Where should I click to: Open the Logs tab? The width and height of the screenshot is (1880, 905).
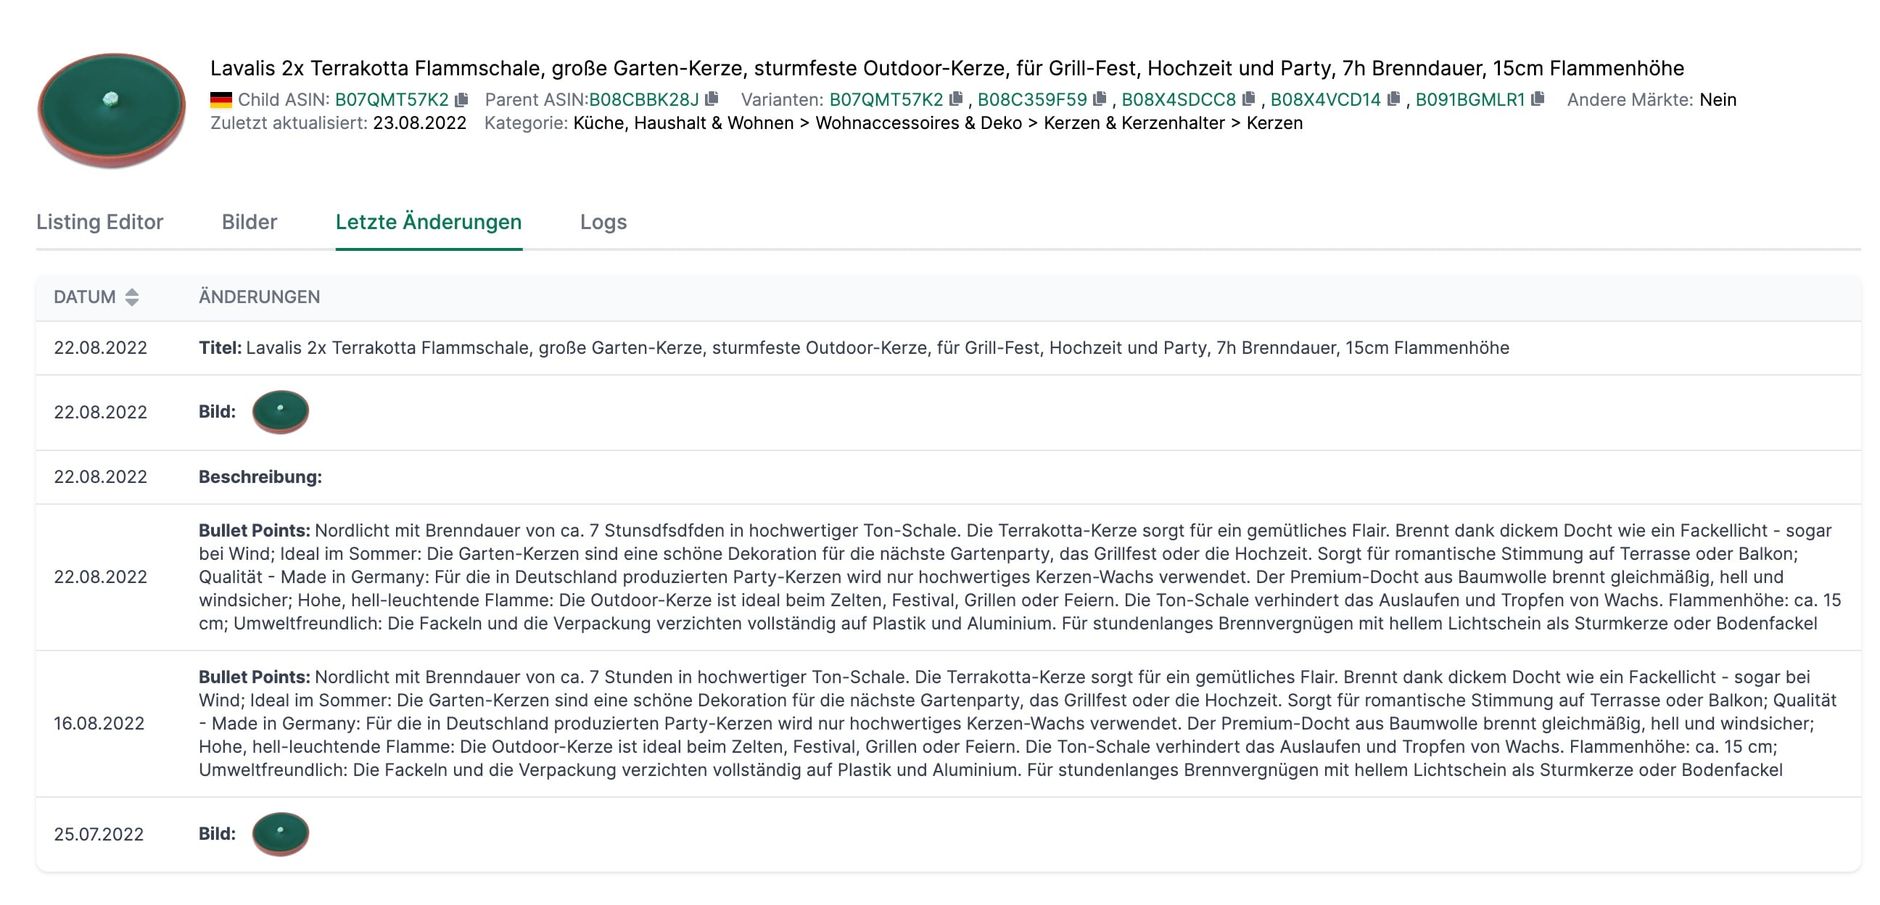pyautogui.click(x=603, y=222)
